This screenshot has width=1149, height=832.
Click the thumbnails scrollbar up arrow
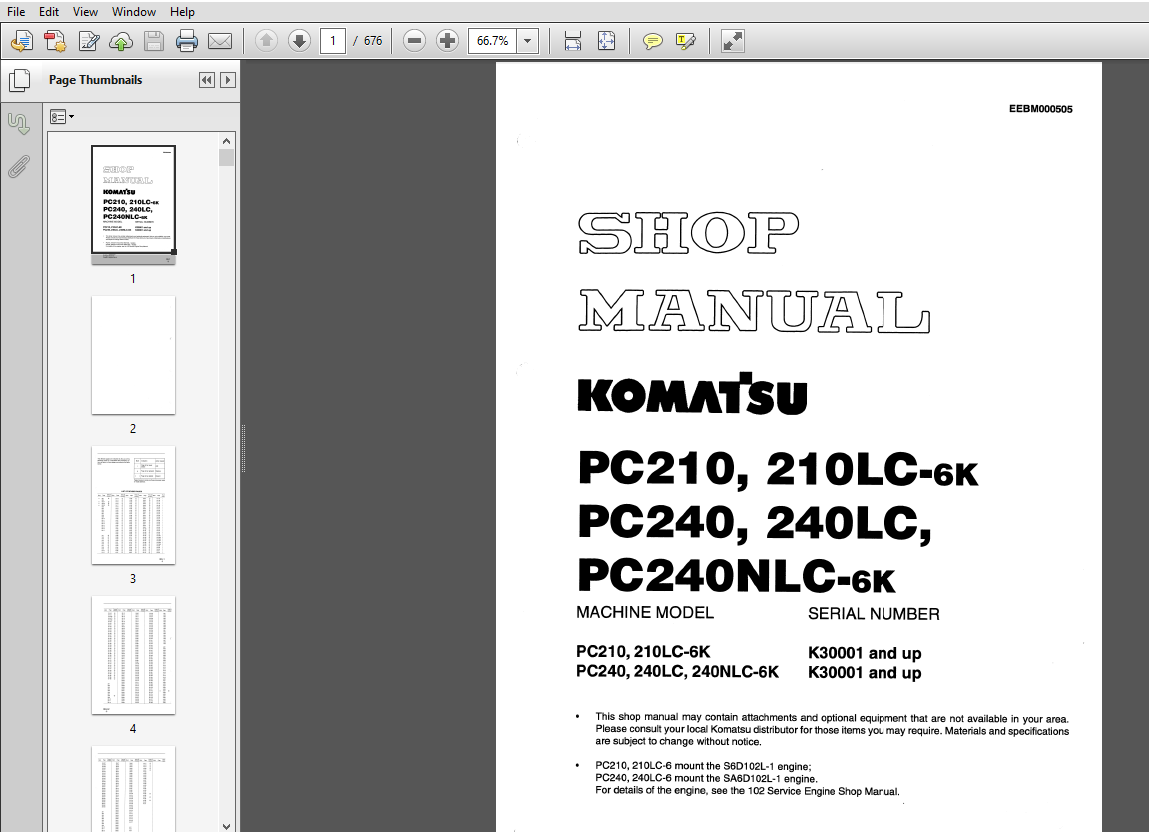coord(226,141)
